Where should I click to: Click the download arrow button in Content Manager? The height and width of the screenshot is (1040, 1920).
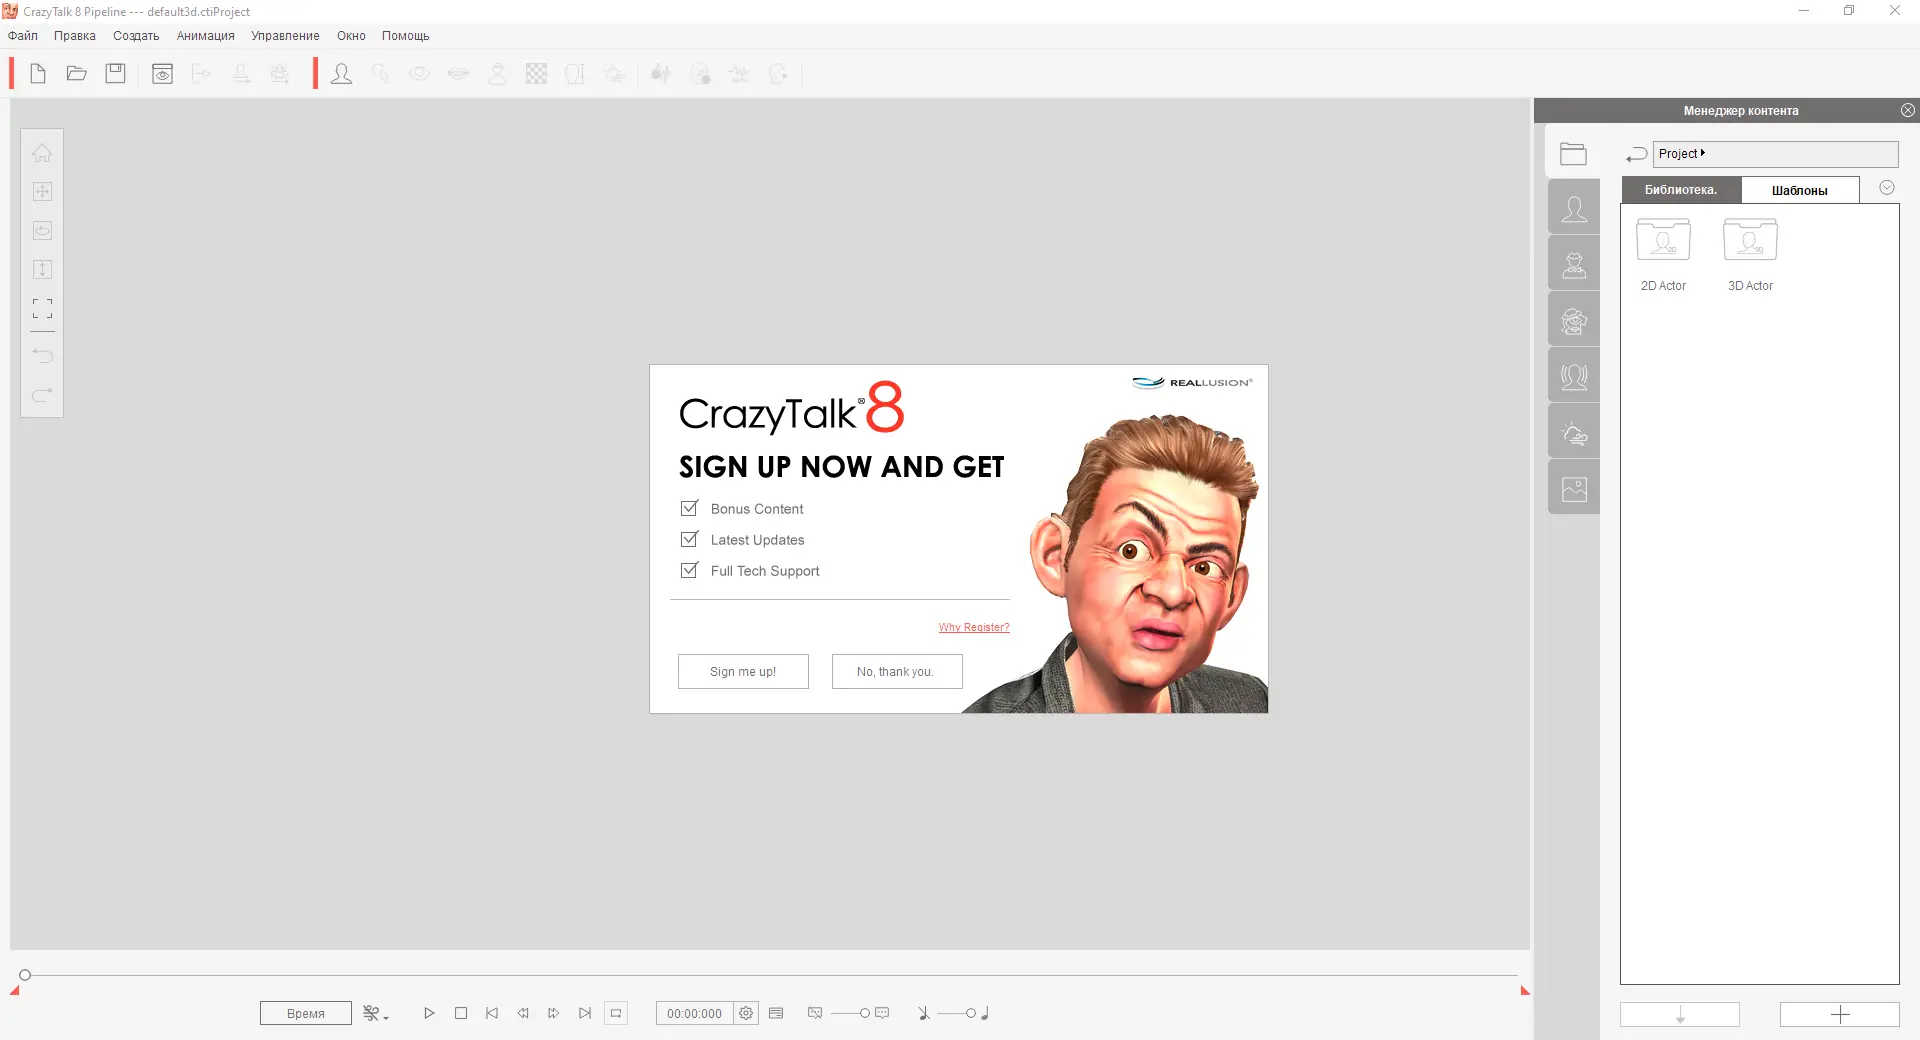[1680, 1014]
